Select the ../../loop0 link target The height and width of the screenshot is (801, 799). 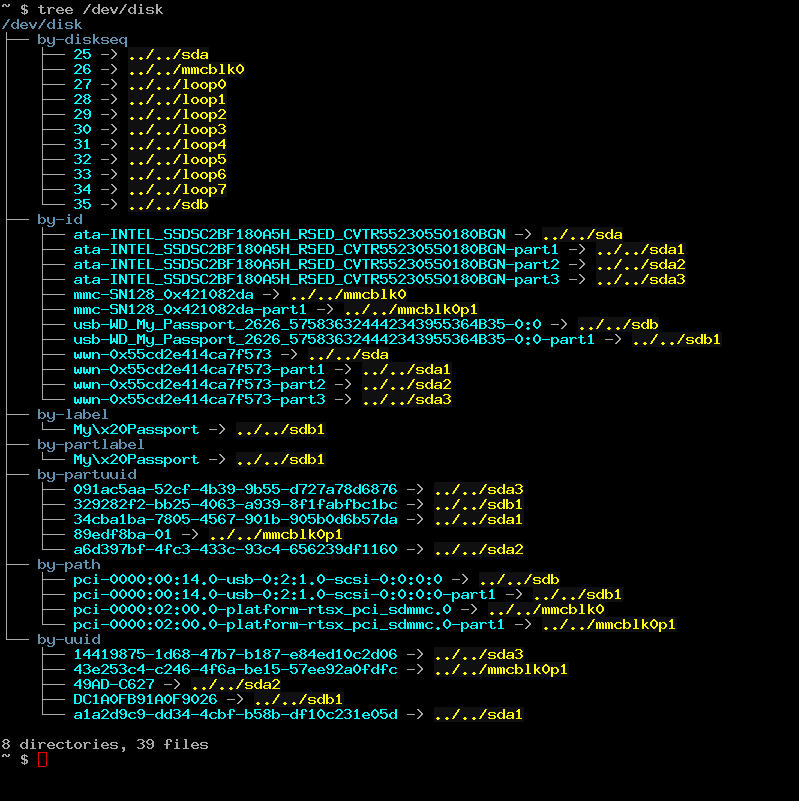177,84
